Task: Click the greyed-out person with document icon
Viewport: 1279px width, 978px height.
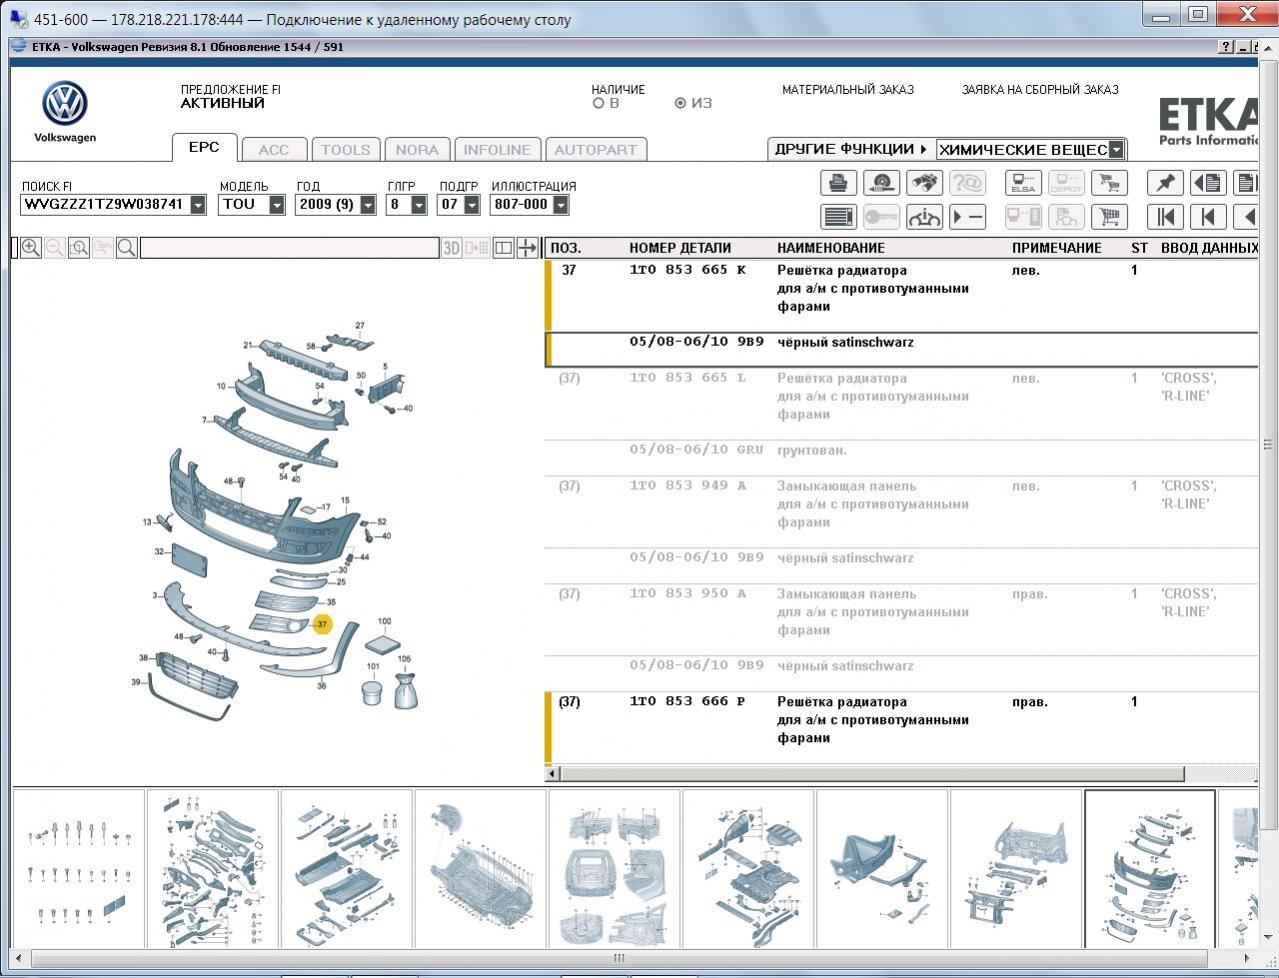Action: pyautogui.click(x=1066, y=216)
